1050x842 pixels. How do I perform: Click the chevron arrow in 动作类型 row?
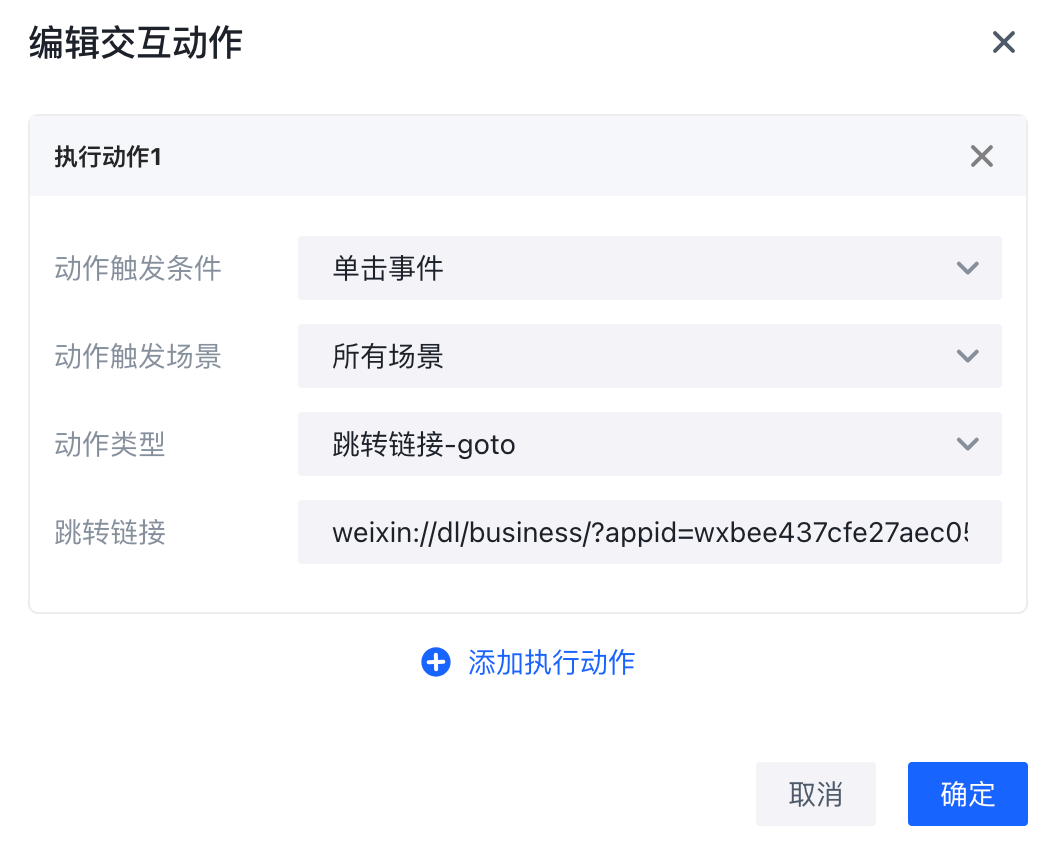[x=966, y=444]
